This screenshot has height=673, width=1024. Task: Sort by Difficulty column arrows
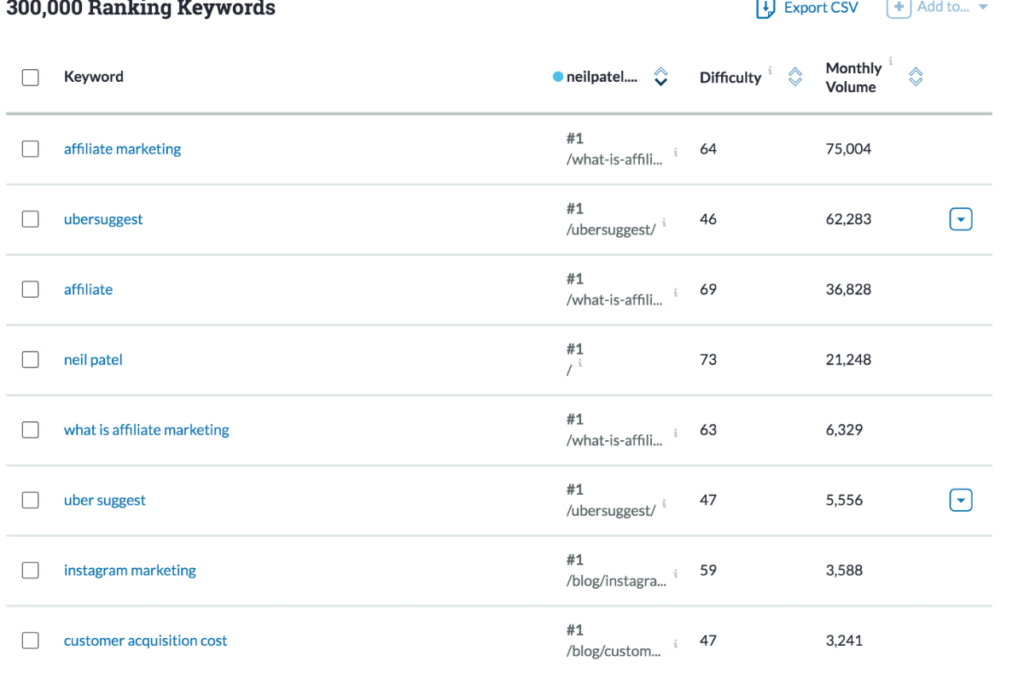[795, 77]
